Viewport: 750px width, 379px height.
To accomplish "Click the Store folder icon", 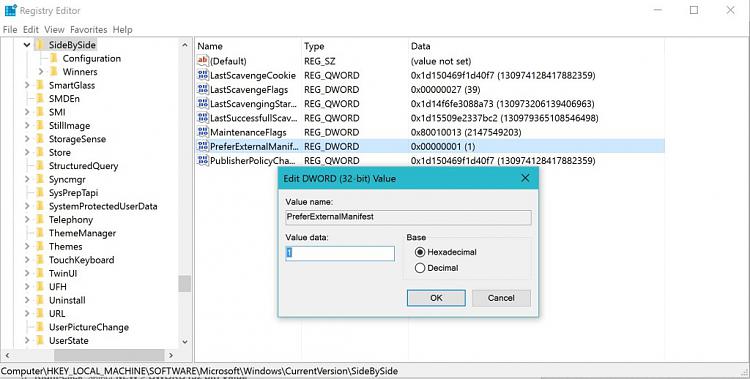I will click(x=40, y=152).
